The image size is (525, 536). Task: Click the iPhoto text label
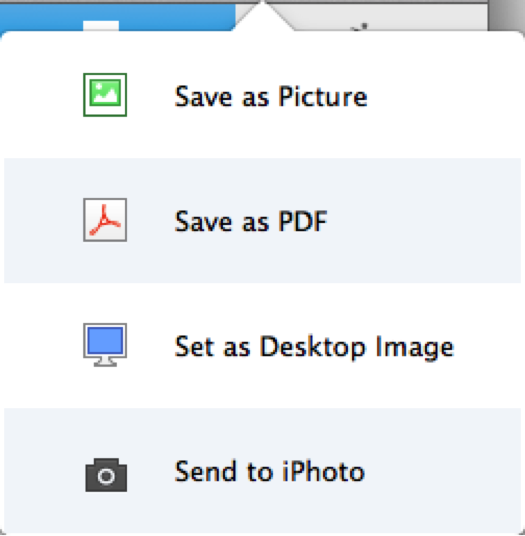(x=323, y=471)
